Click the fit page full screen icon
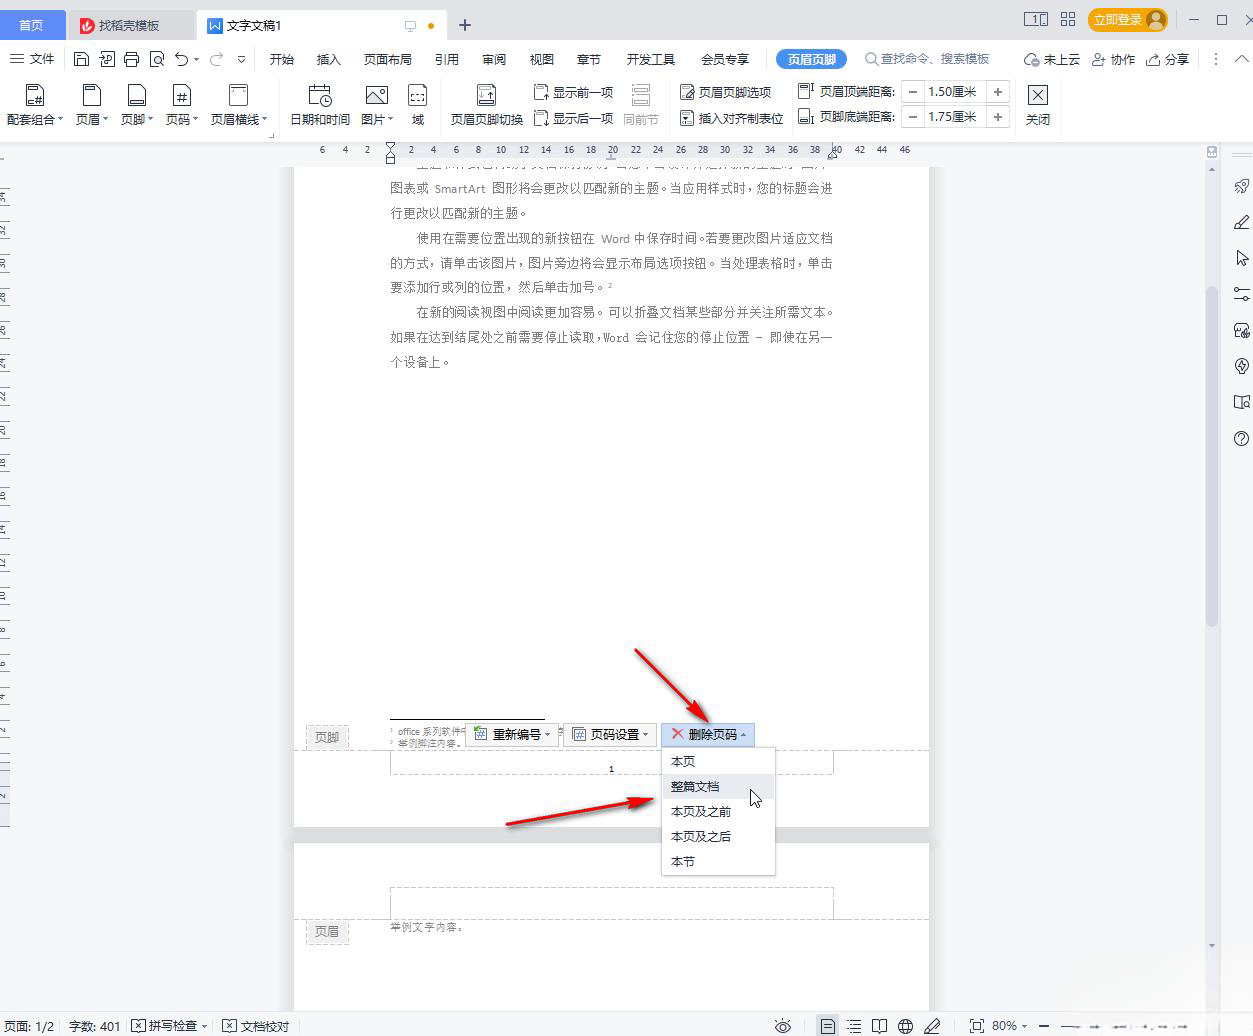The width and height of the screenshot is (1253, 1036). [x=976, y=1026]
